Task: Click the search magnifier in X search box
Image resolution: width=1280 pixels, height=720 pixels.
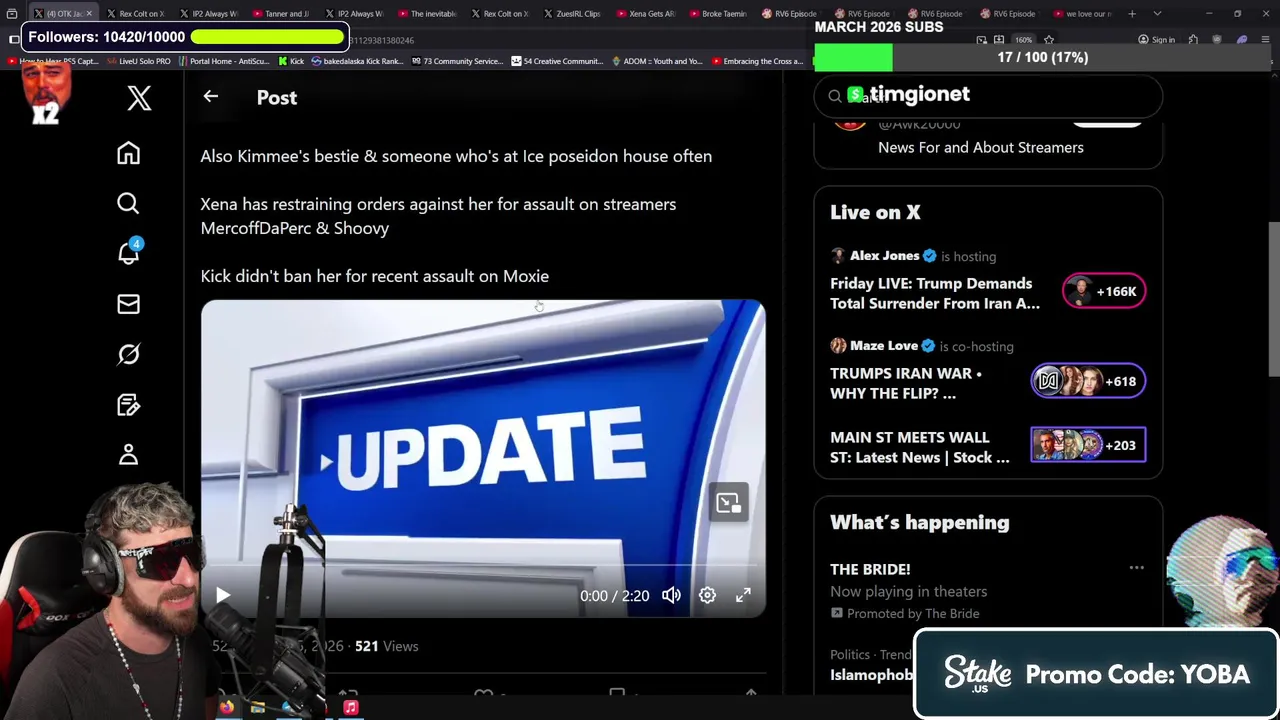Action: click(834, 97)
